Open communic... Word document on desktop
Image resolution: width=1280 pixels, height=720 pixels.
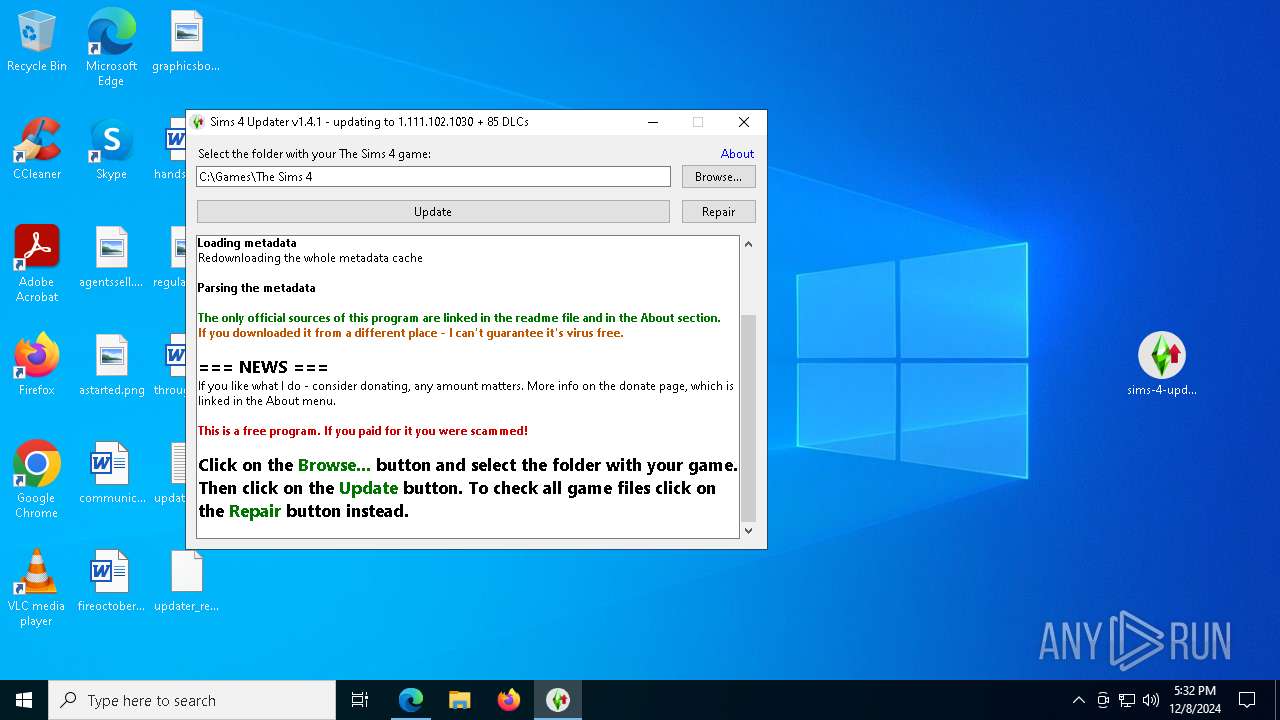(111, 474)
